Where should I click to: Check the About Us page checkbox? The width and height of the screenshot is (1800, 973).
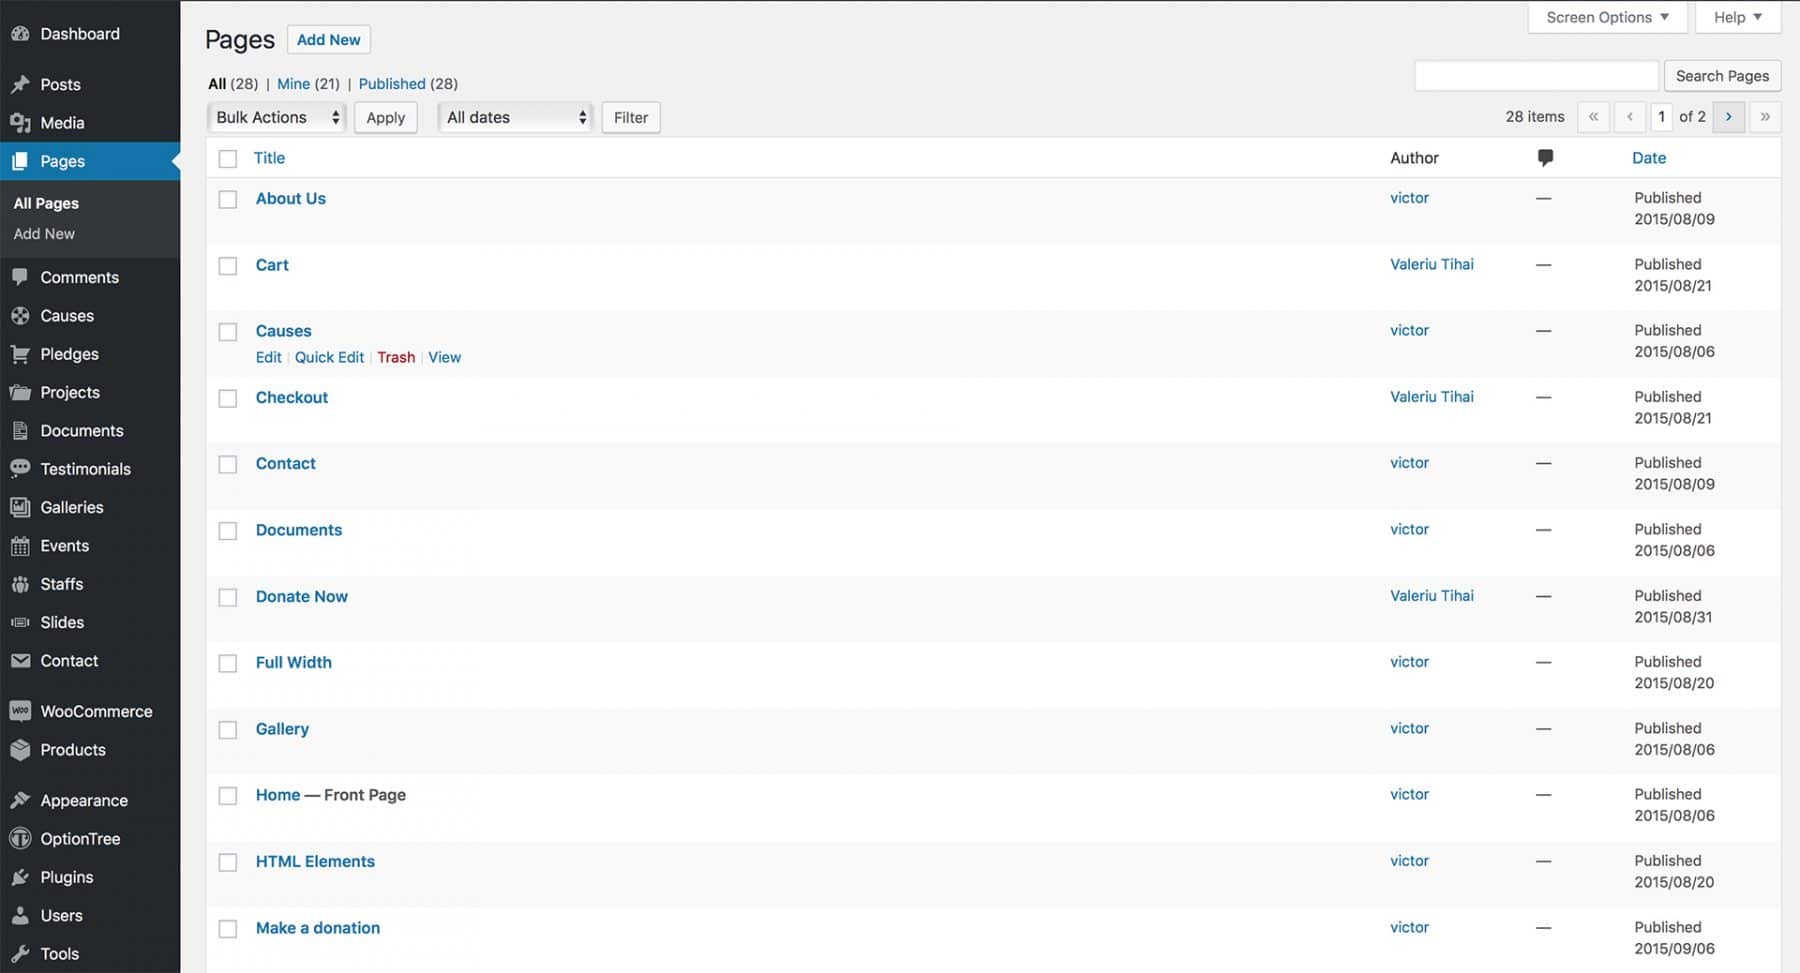[x=227, y=199]
